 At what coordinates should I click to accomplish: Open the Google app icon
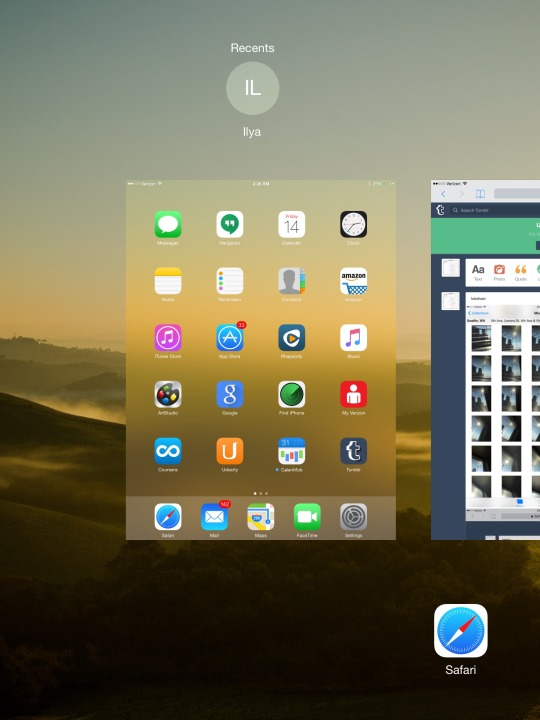click(x=230, y=394)
